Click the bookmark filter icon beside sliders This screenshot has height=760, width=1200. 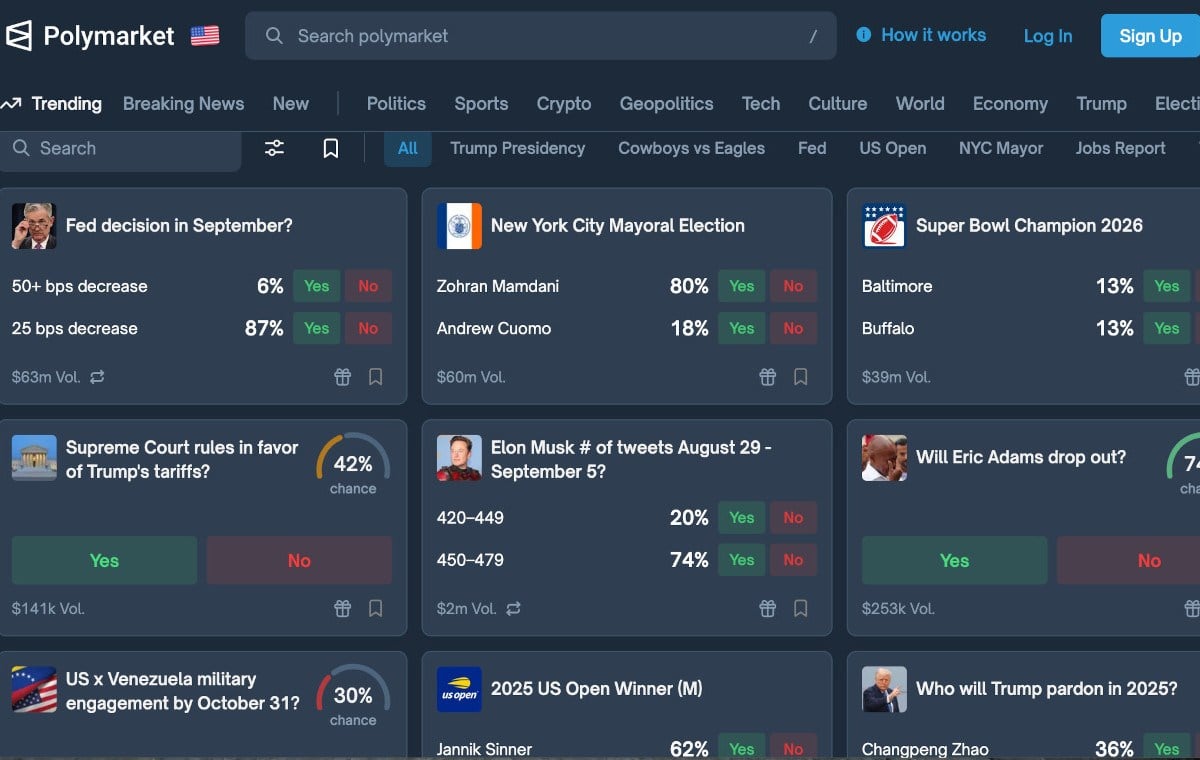tap(330, 148)
